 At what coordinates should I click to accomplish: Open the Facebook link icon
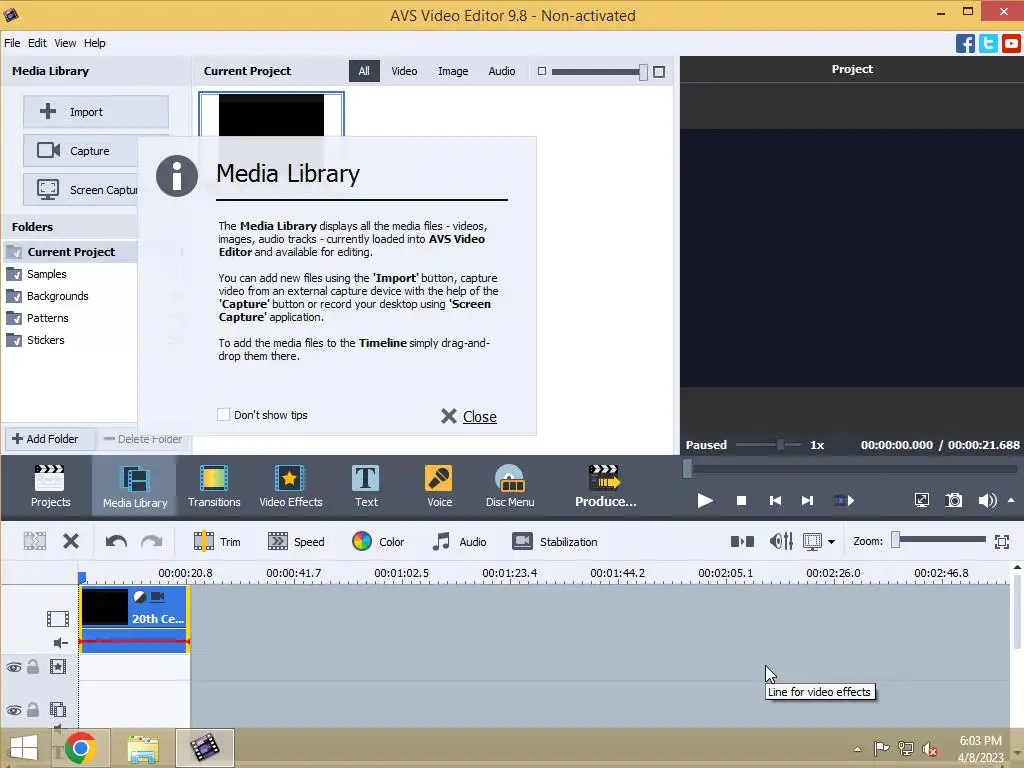pos(965,44)
